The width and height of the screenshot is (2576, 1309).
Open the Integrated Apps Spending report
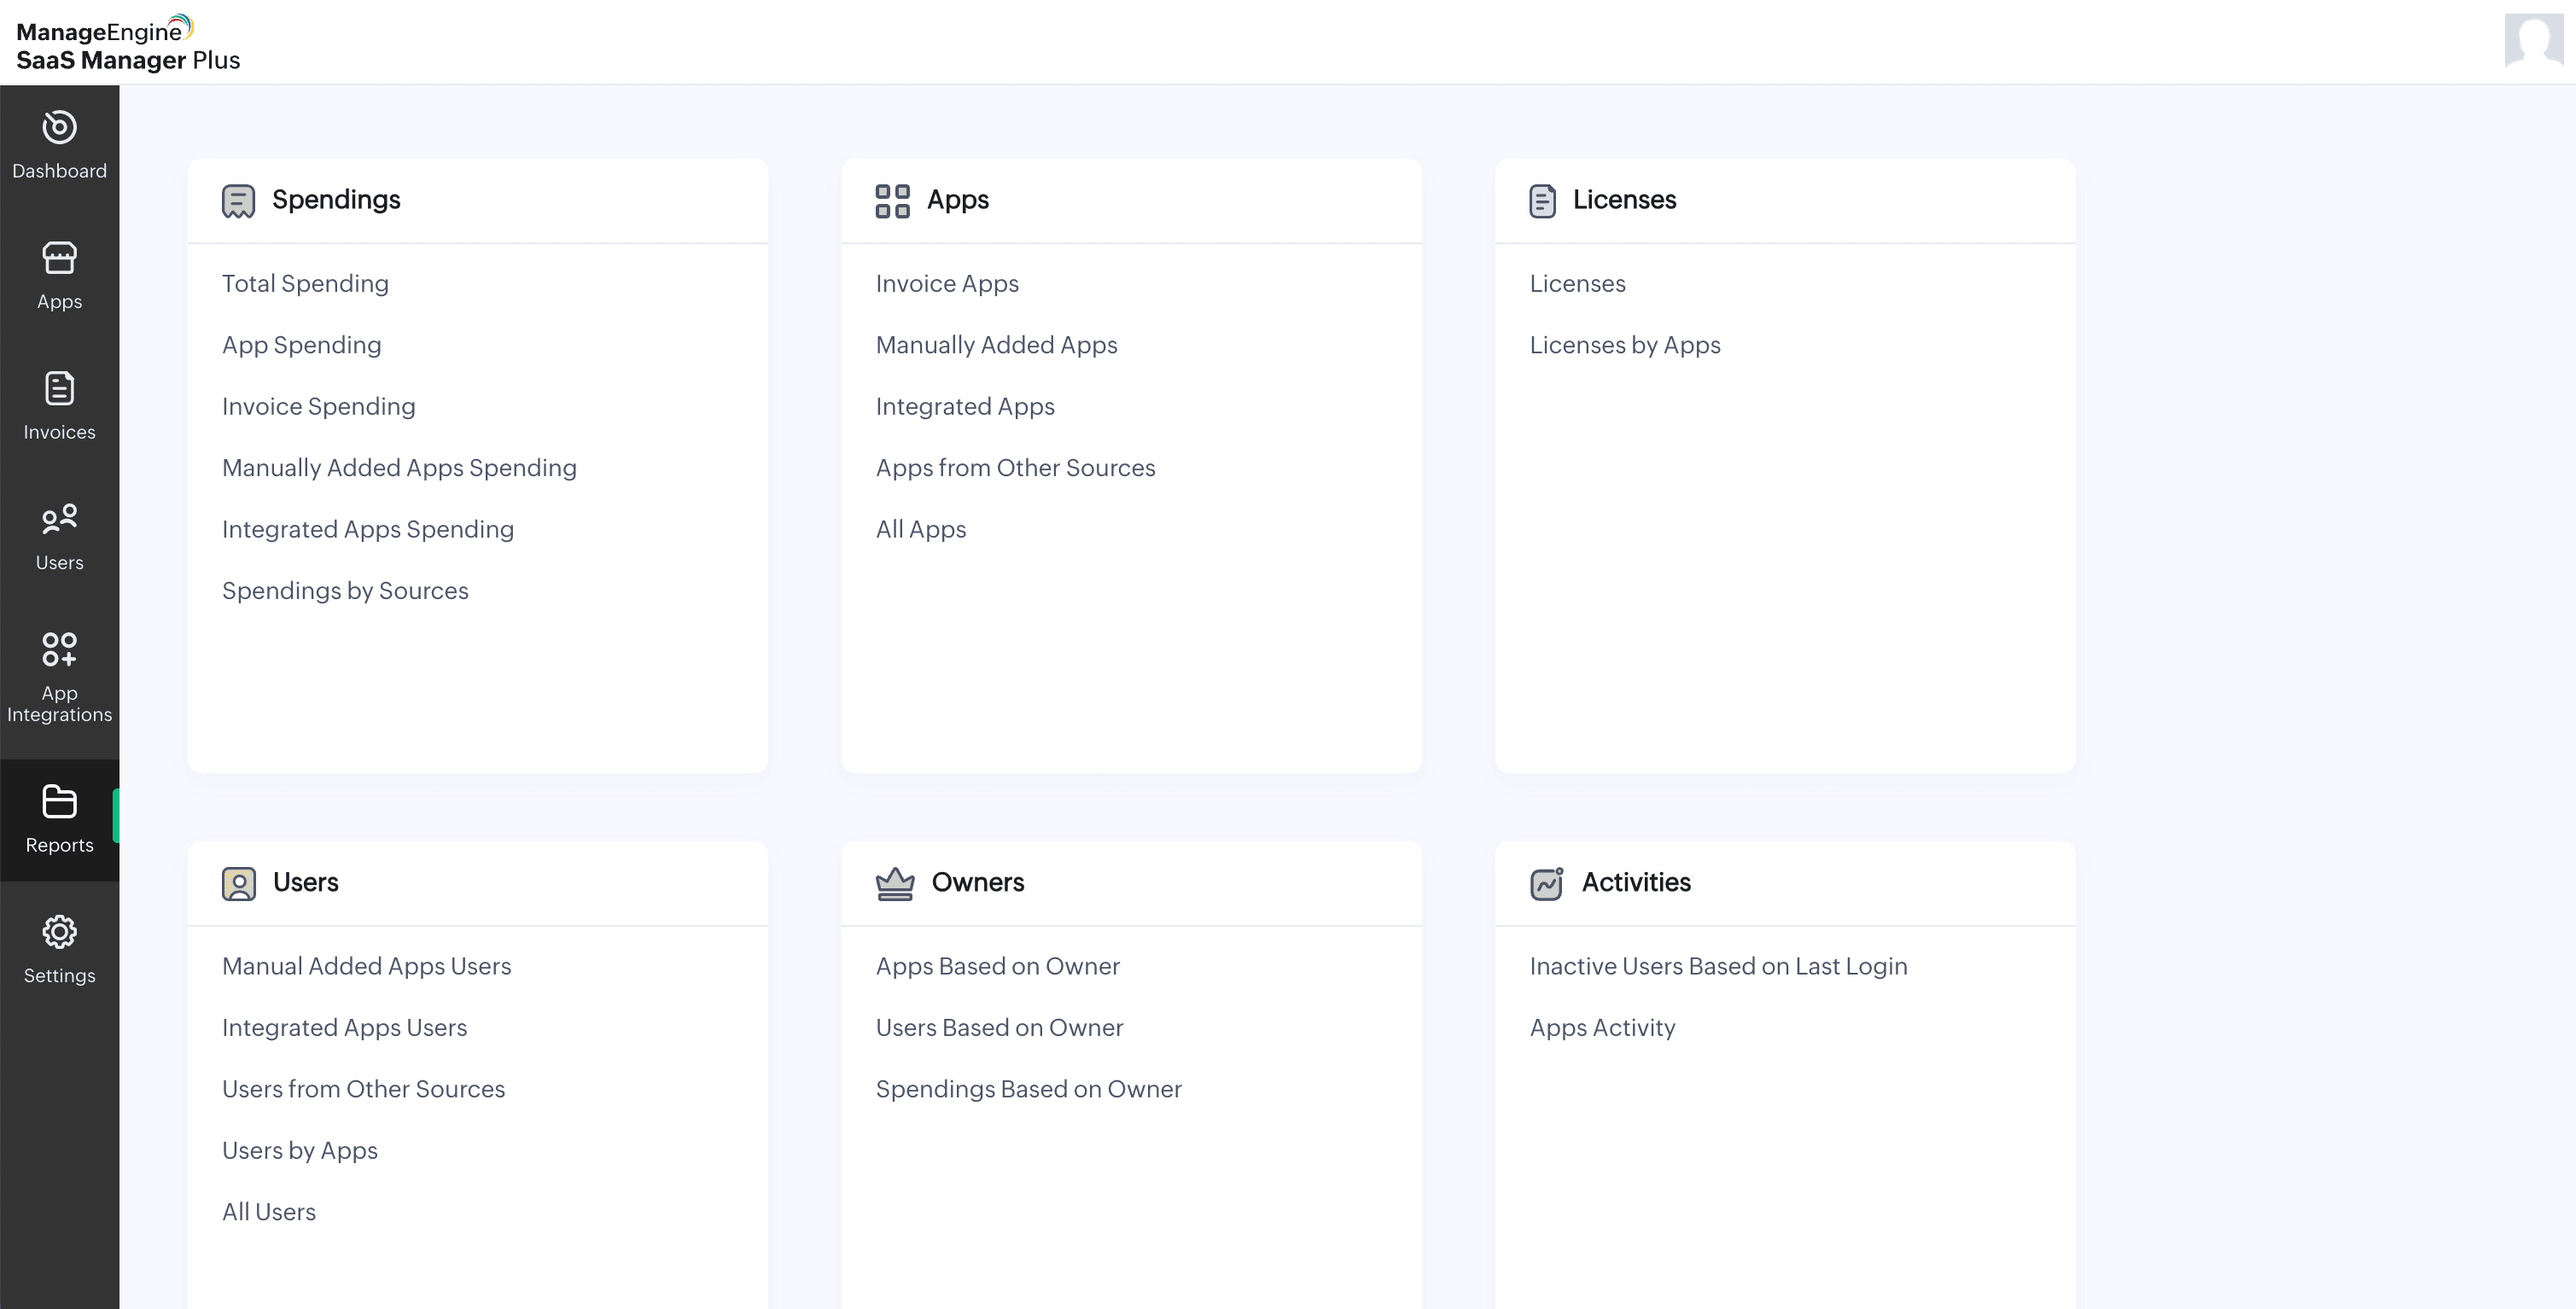coord(368,529)
